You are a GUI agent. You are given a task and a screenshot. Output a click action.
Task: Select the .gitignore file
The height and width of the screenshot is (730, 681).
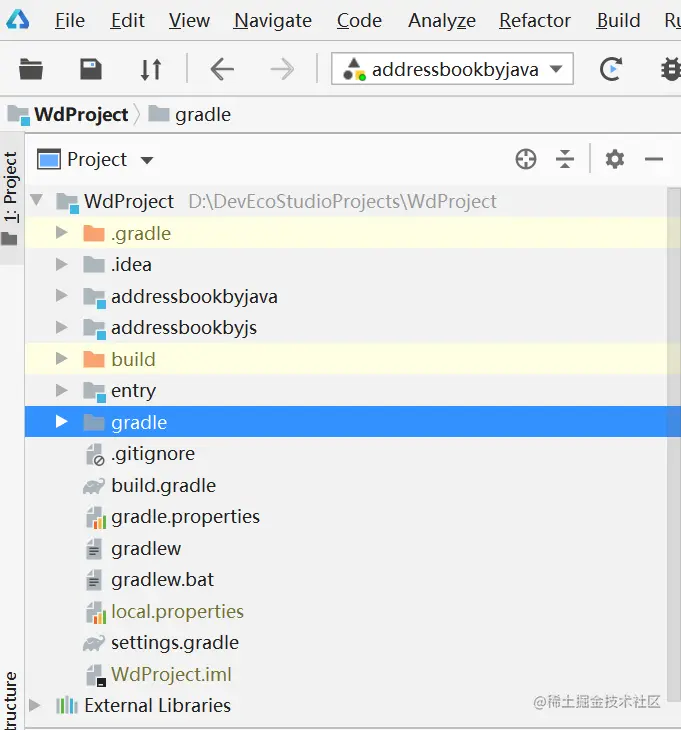[x=346, y=453]
